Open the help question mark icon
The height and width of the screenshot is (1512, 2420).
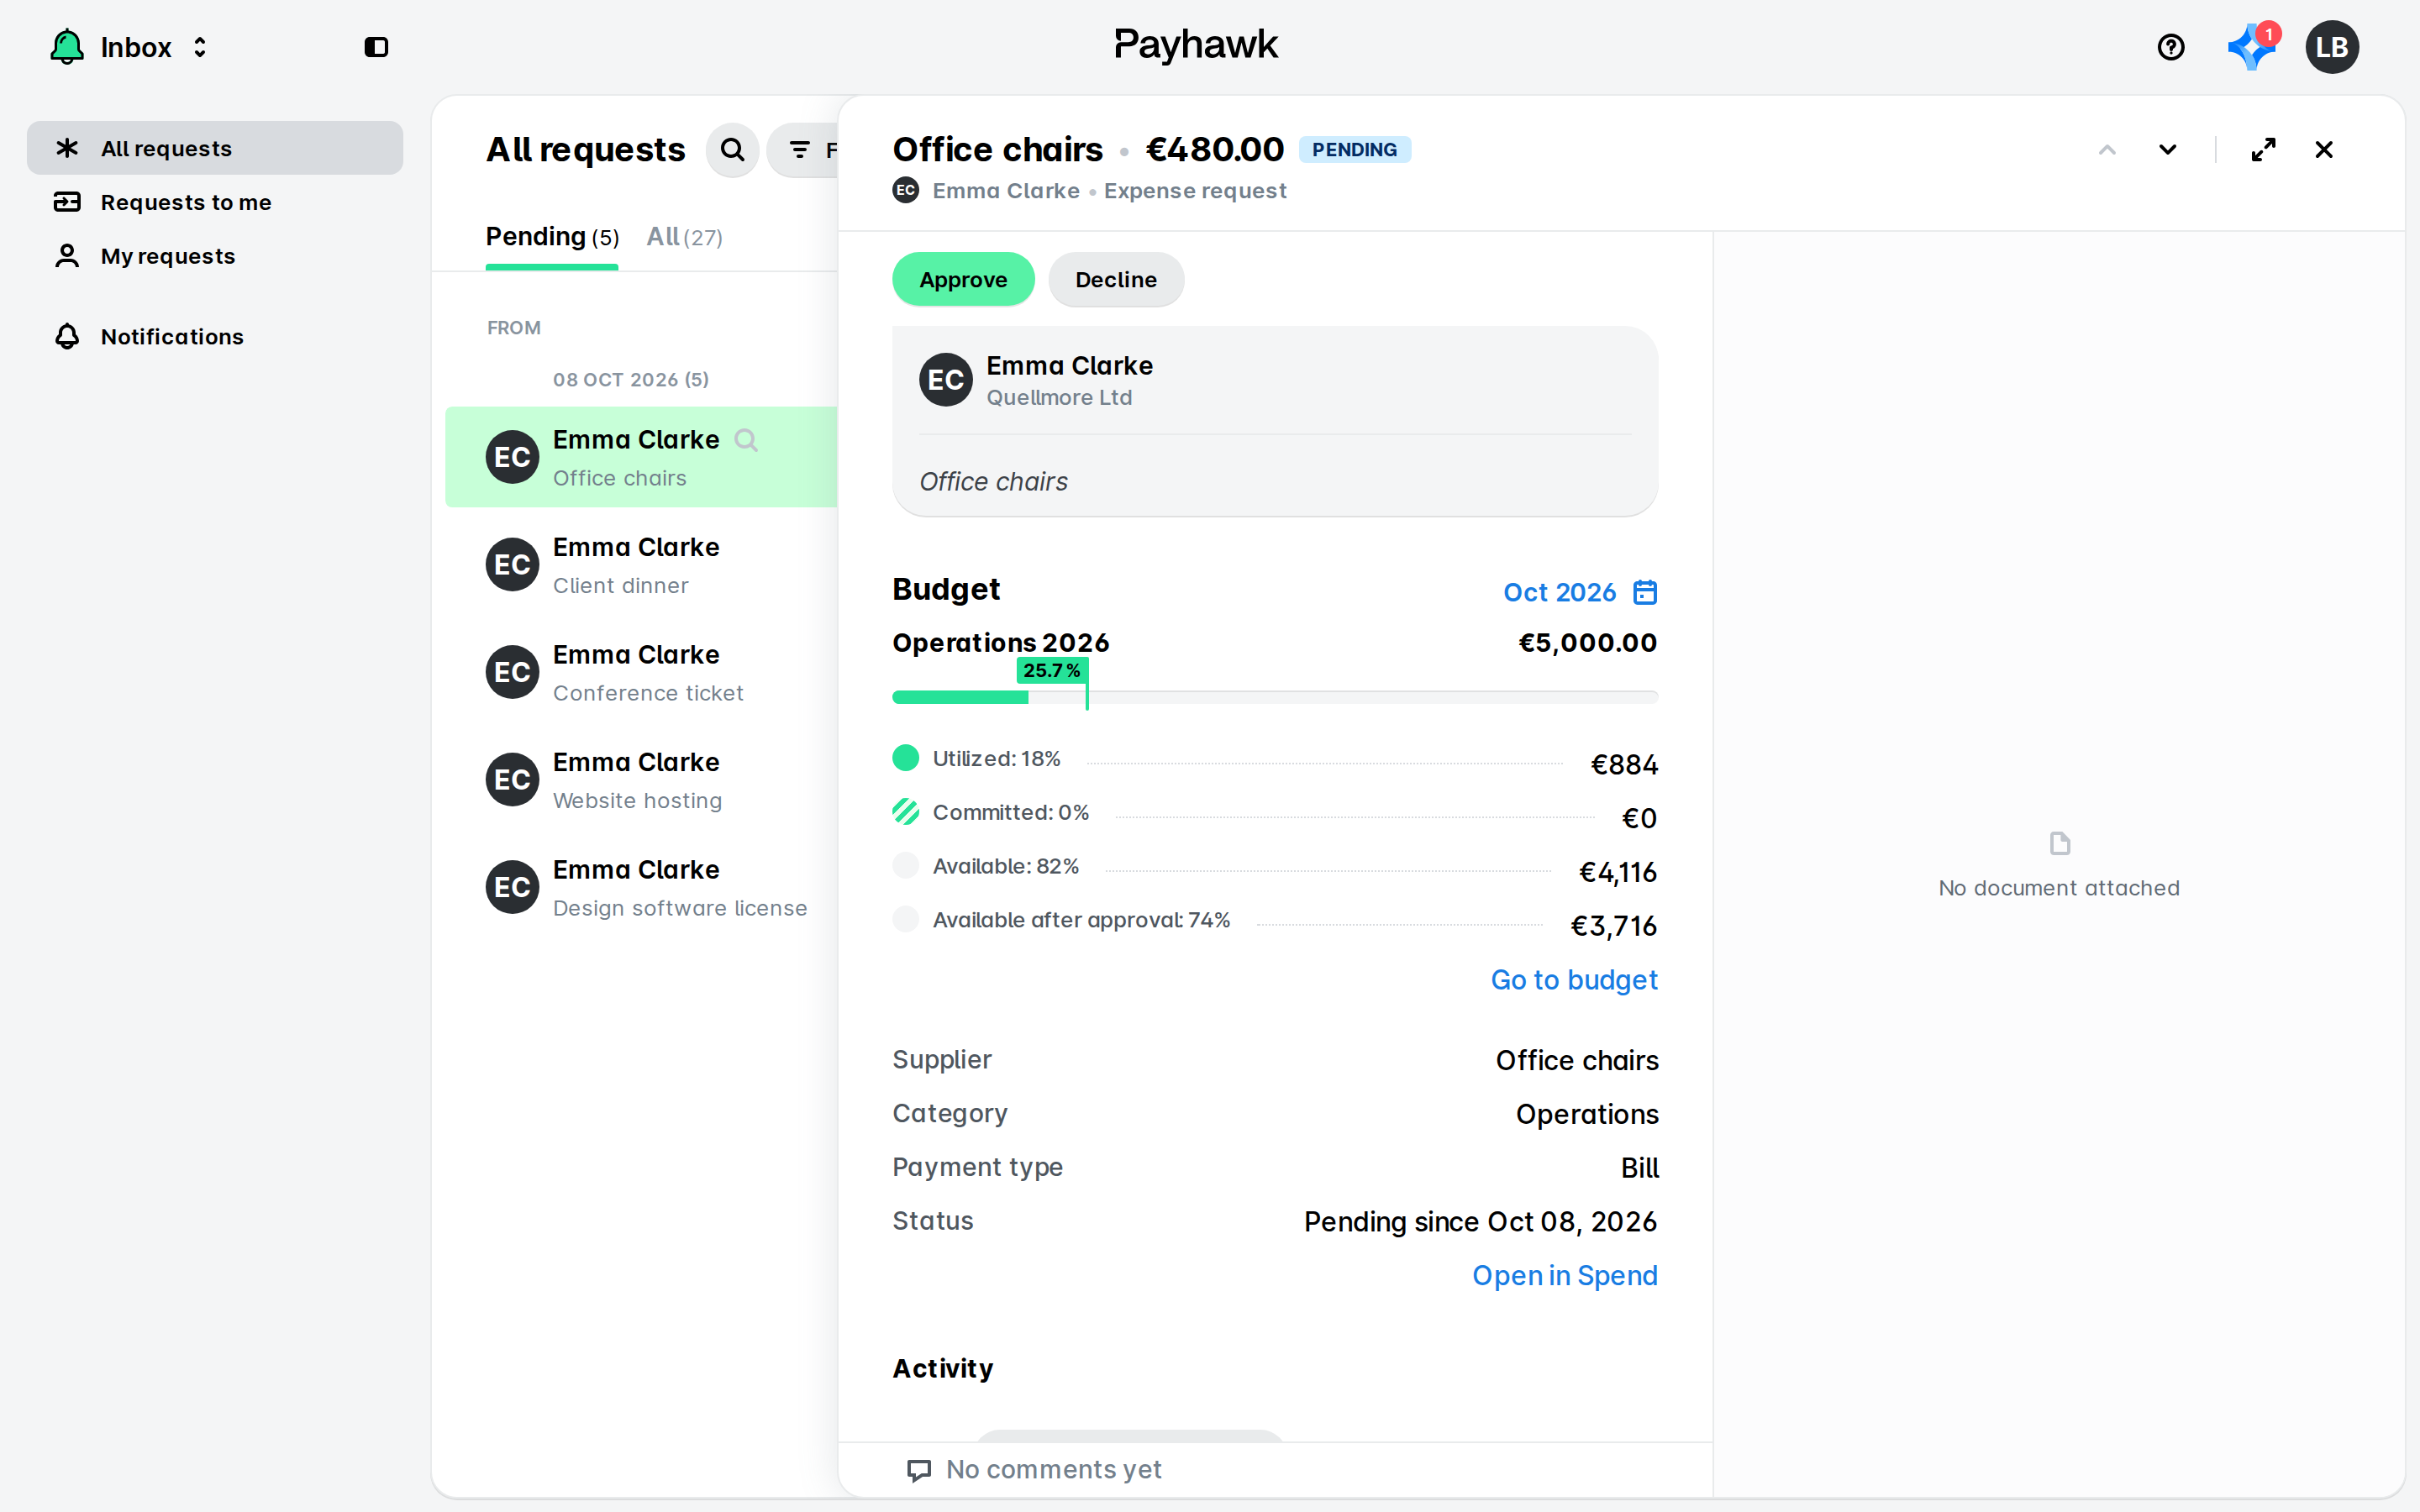click(2170, 47)
